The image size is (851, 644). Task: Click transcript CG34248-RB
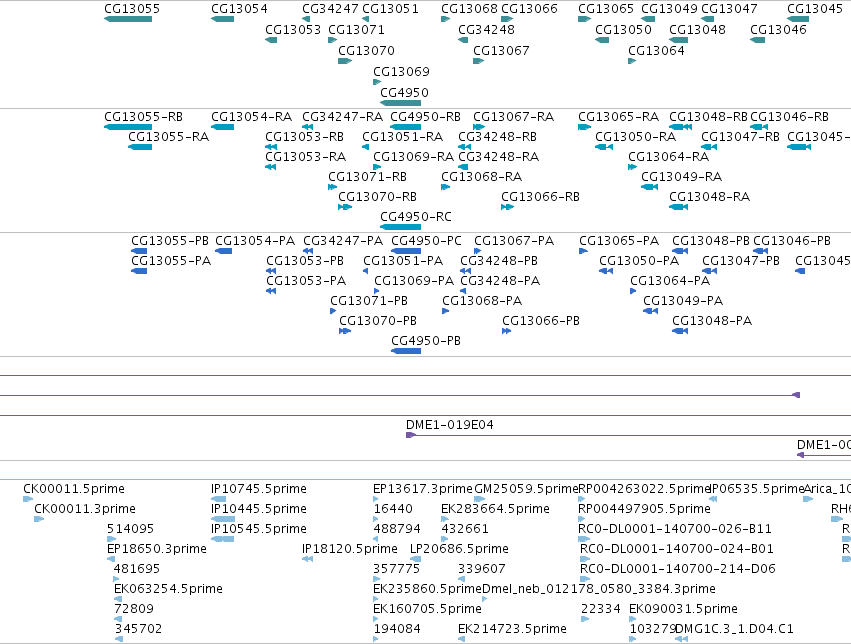(x=498, y=137)
